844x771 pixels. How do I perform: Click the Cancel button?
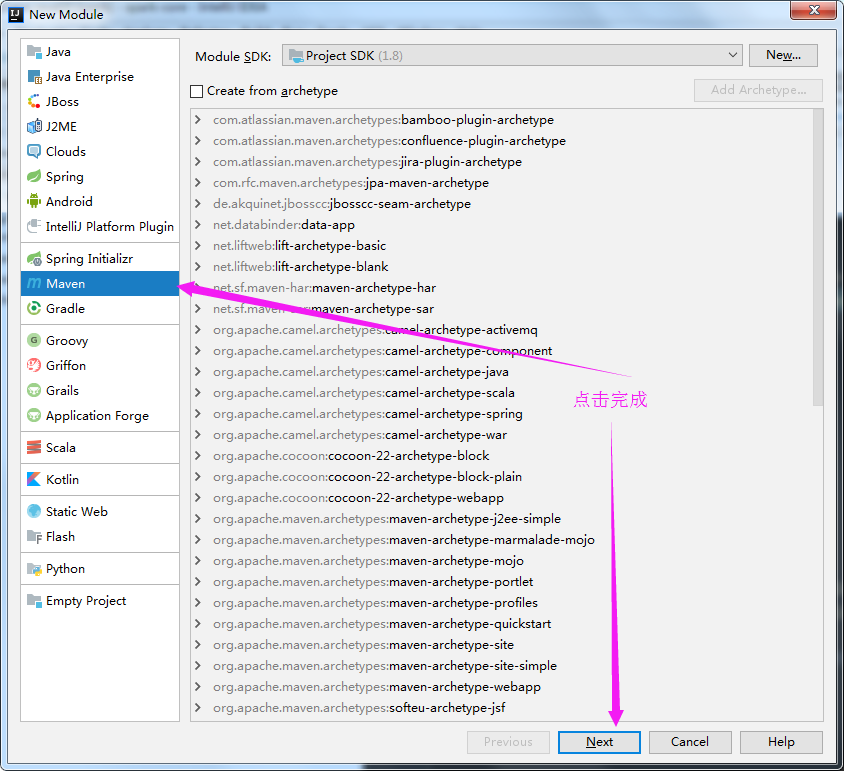(x=690, y=742)
